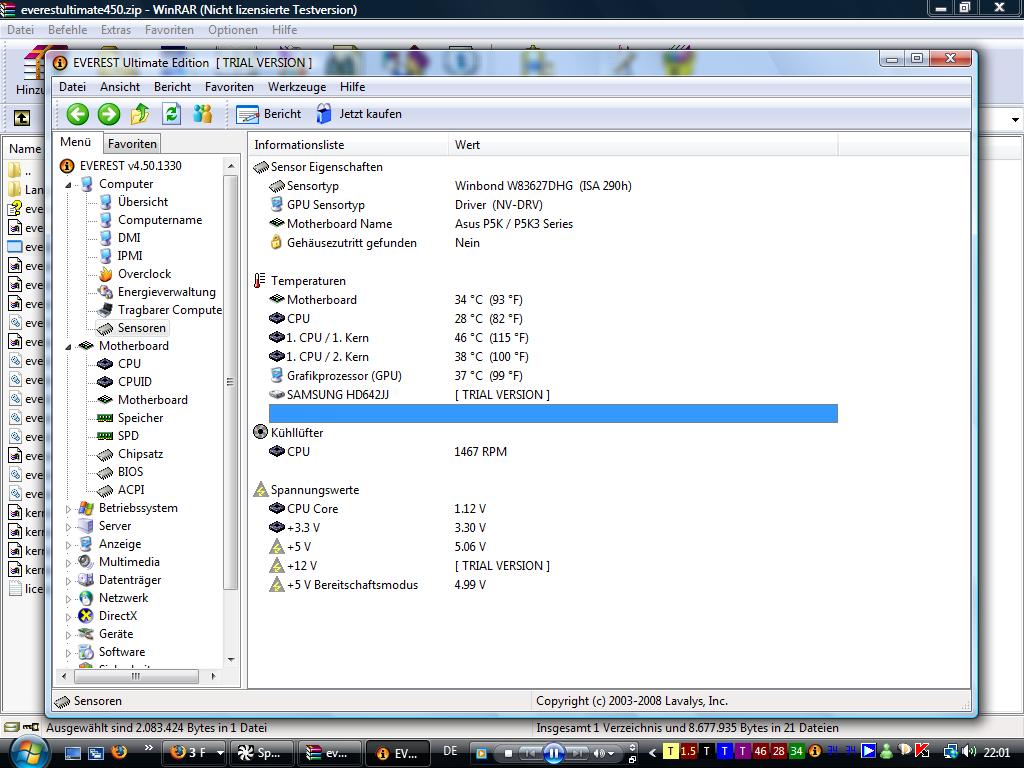The image size is (1024, 768).
Task: Switch to the WinRAR taskbar button
Action: tap(330, 753)
